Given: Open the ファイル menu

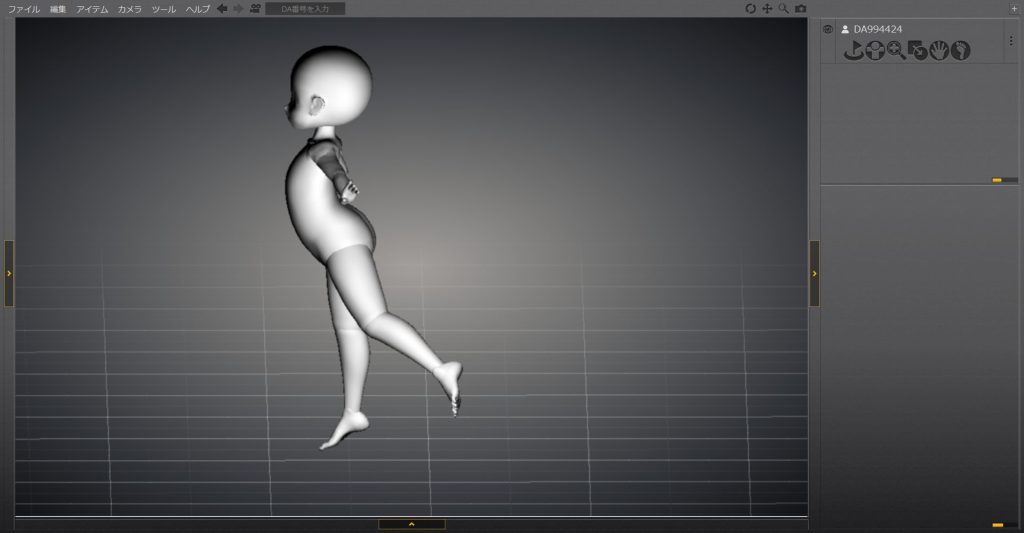Looking at the screenshot, I should click(x=23, y=9).
